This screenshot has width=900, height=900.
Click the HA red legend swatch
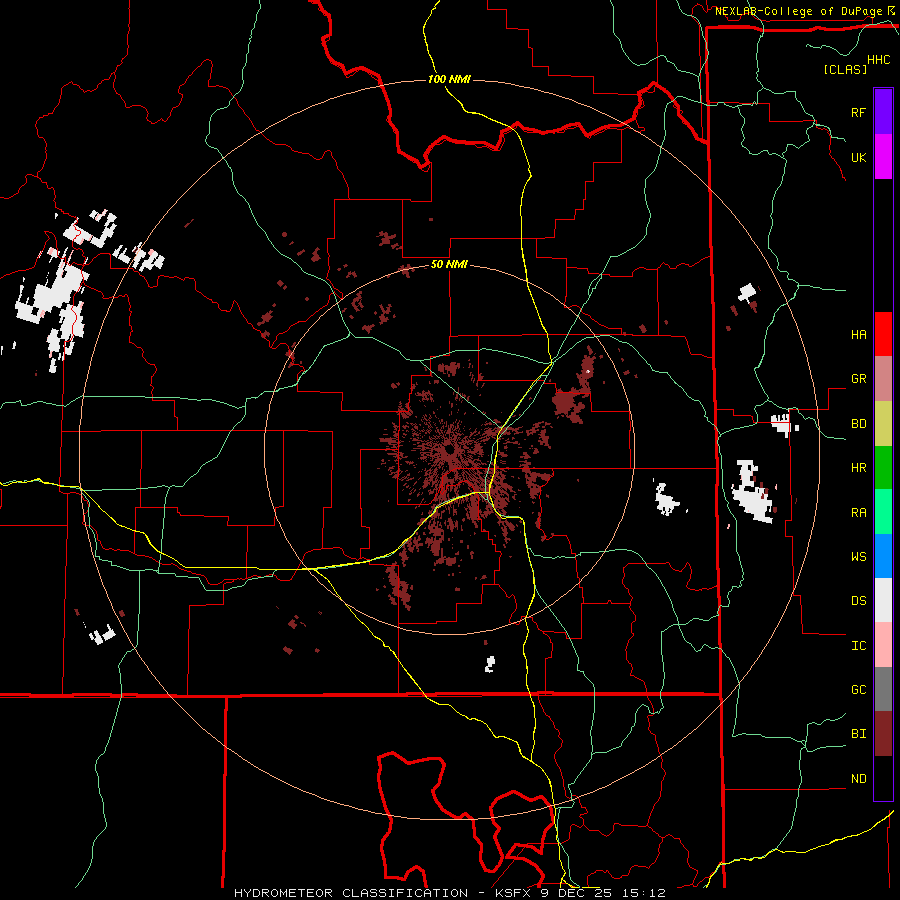[883, 334]
